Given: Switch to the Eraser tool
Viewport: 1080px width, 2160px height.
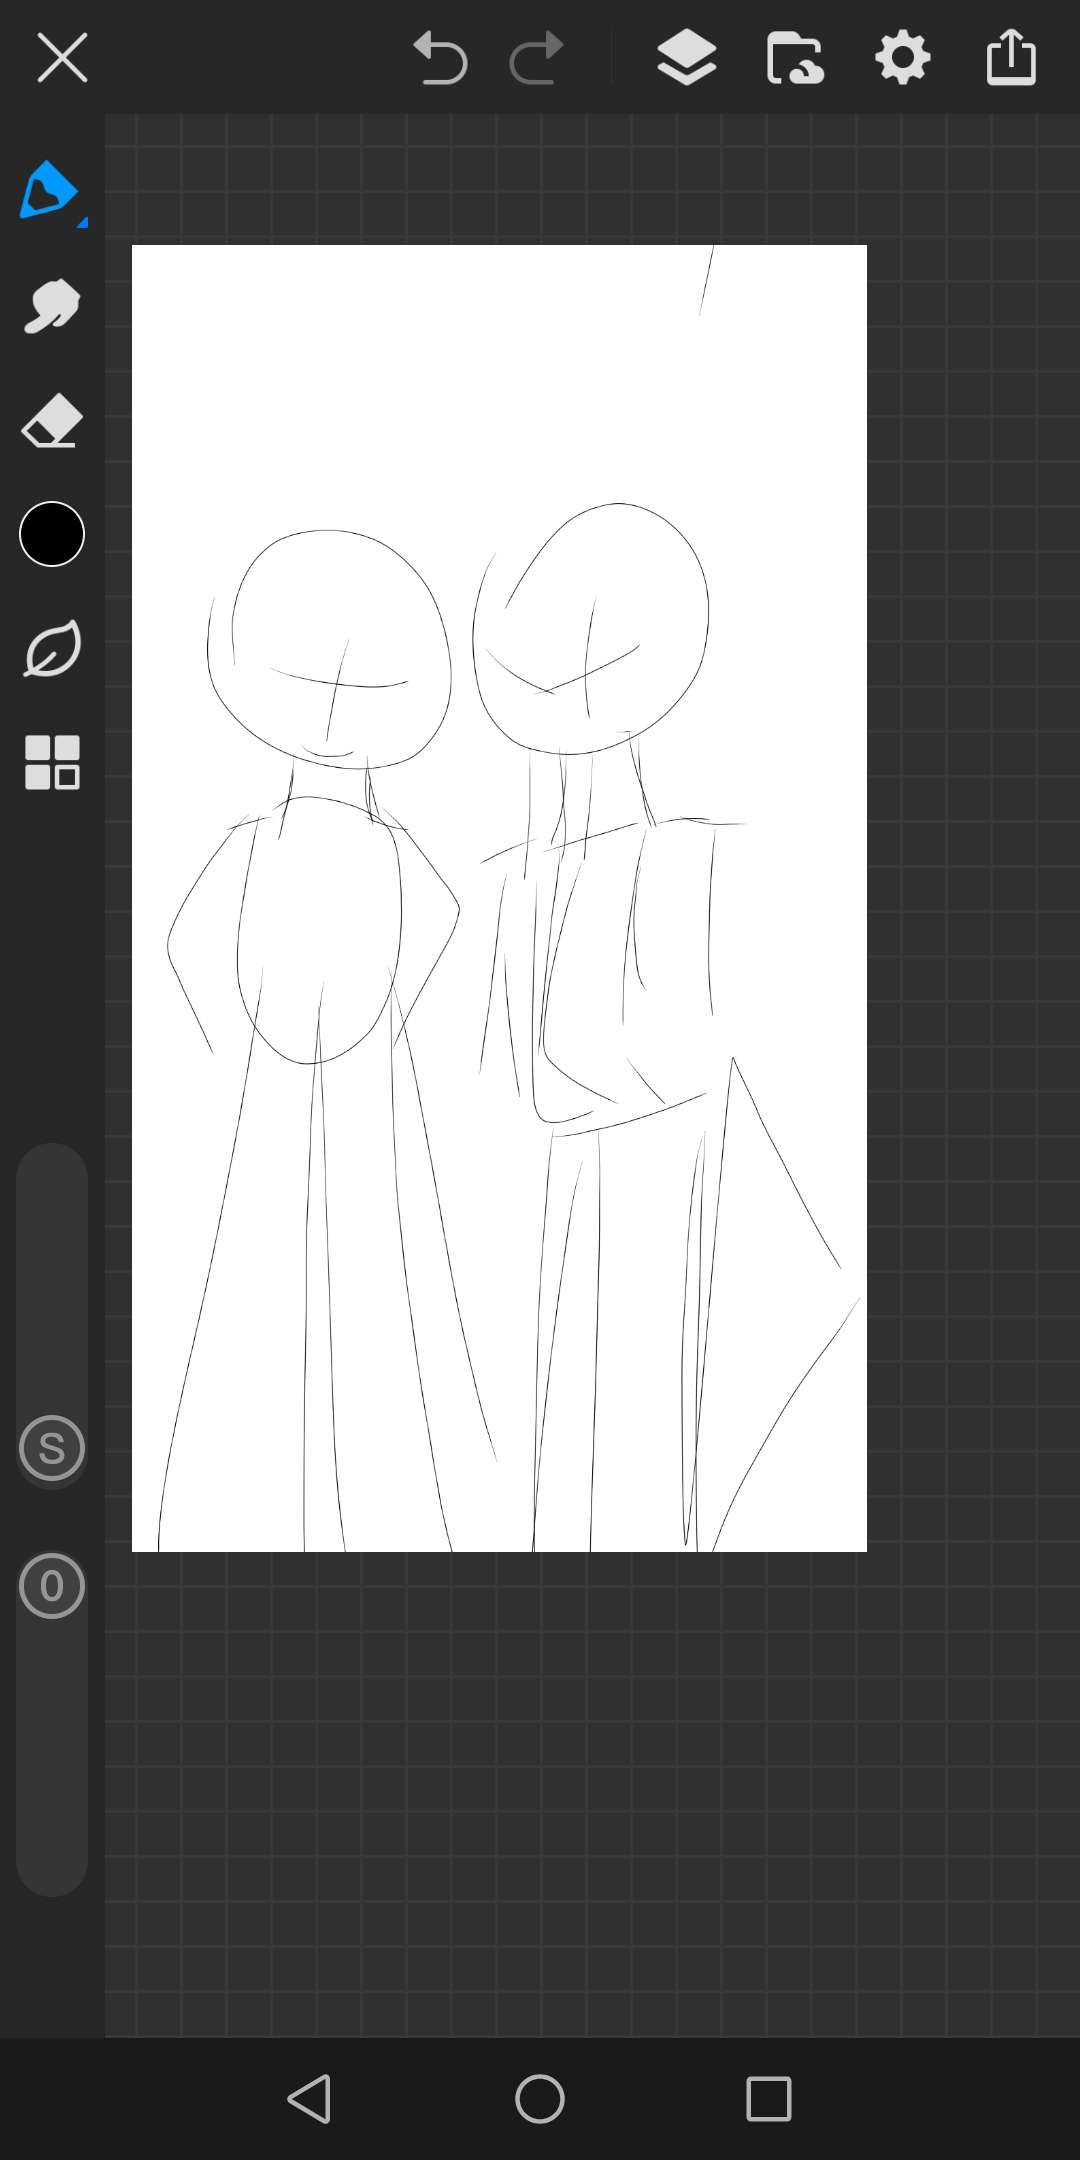Looking at the screenshot, I should 52,420.
